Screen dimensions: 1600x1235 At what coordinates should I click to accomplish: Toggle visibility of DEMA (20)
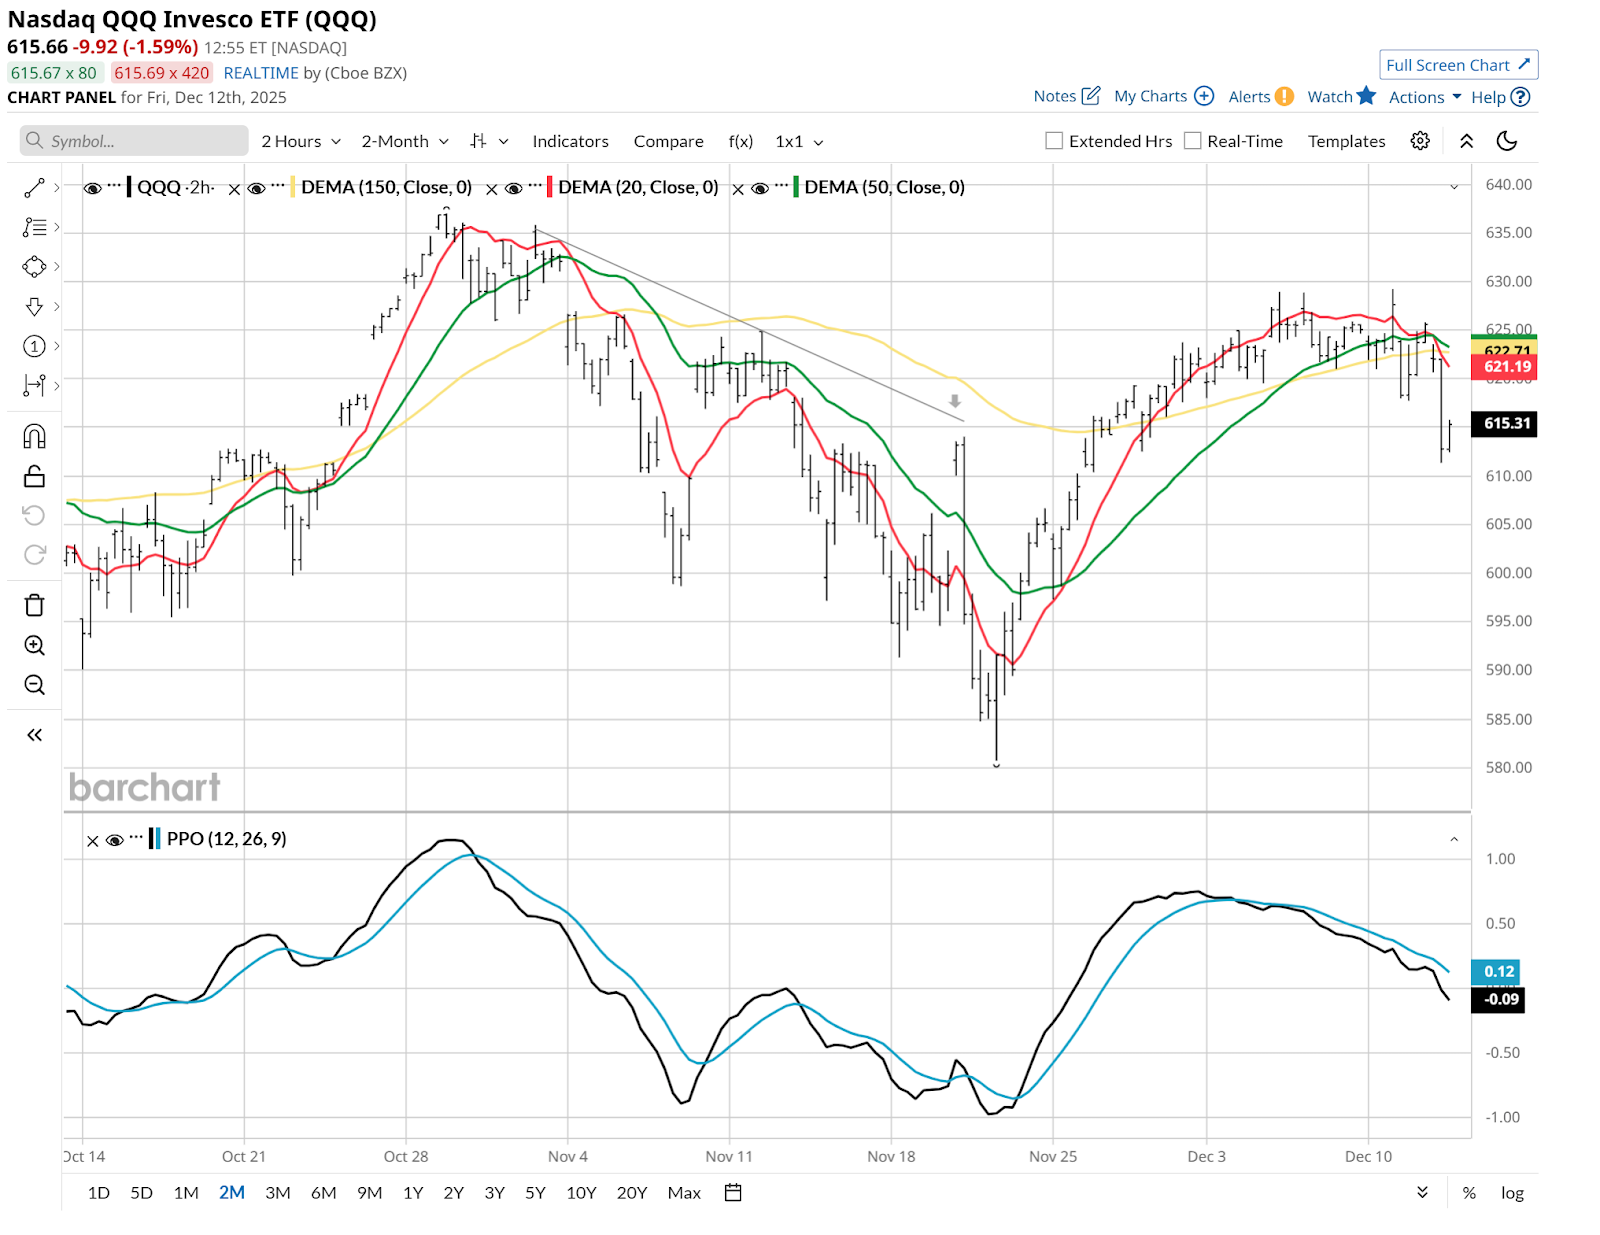[x=514, y=188]
